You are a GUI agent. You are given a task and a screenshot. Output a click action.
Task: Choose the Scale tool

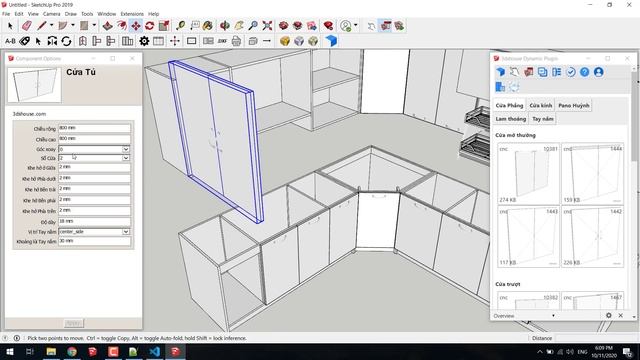coord(164,26)
